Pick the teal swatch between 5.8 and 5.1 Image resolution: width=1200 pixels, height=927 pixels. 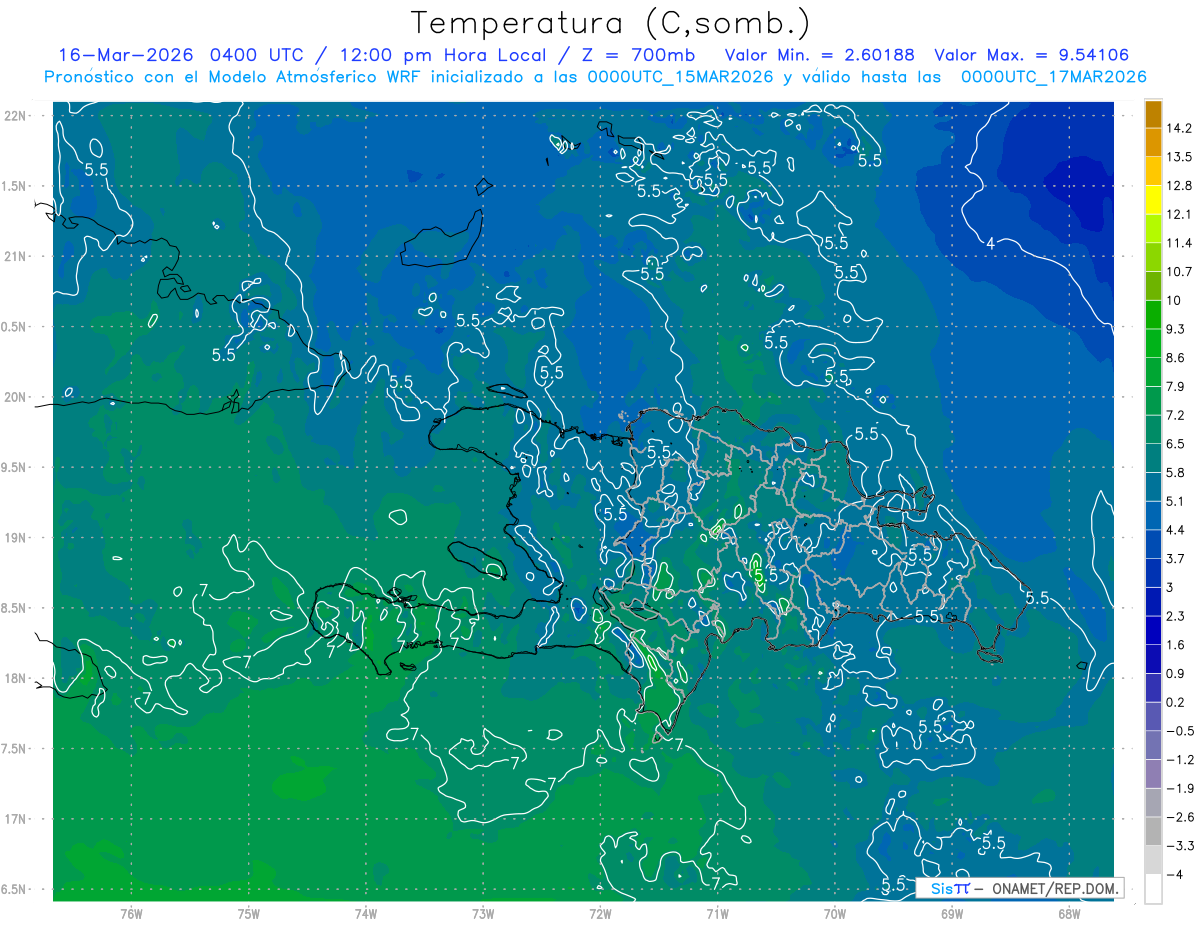[1153, 486]
